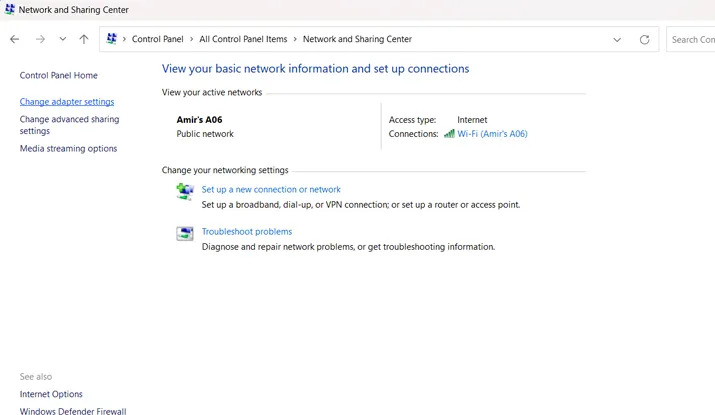Go up one level with the Up arrow

(84, 39)
